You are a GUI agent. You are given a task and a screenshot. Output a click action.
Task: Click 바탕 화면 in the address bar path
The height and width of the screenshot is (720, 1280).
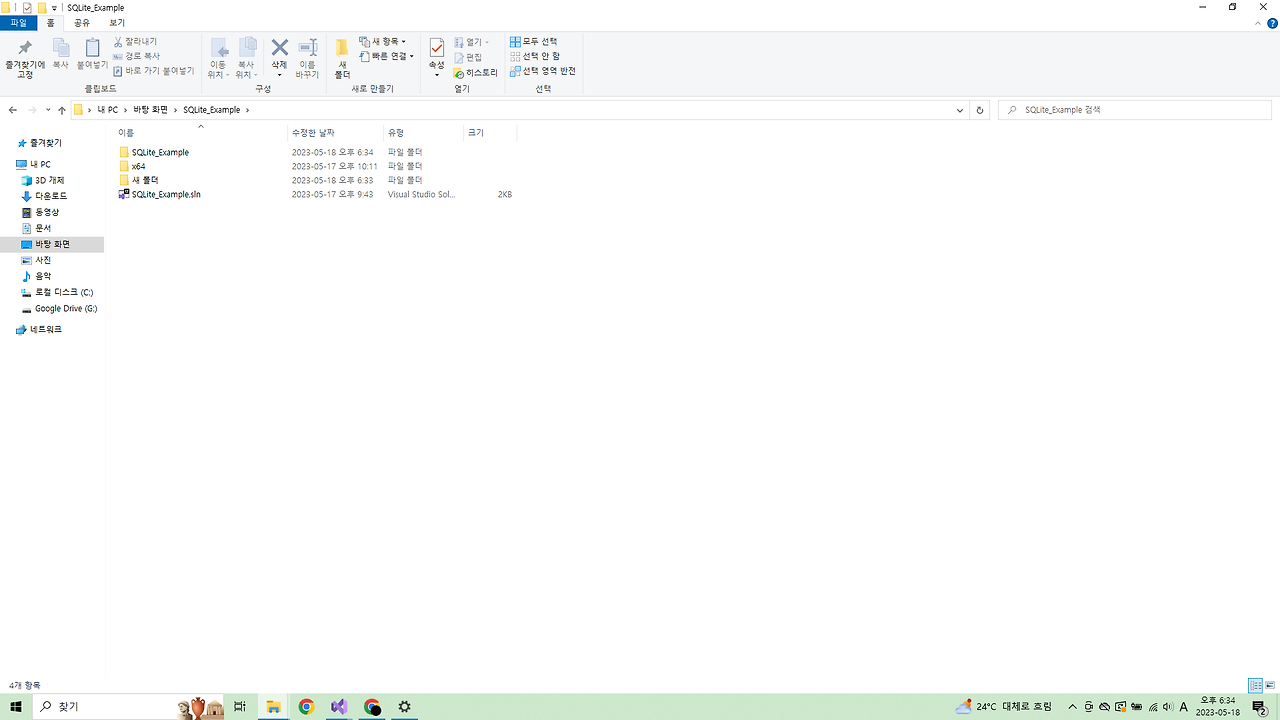point(151,110)
